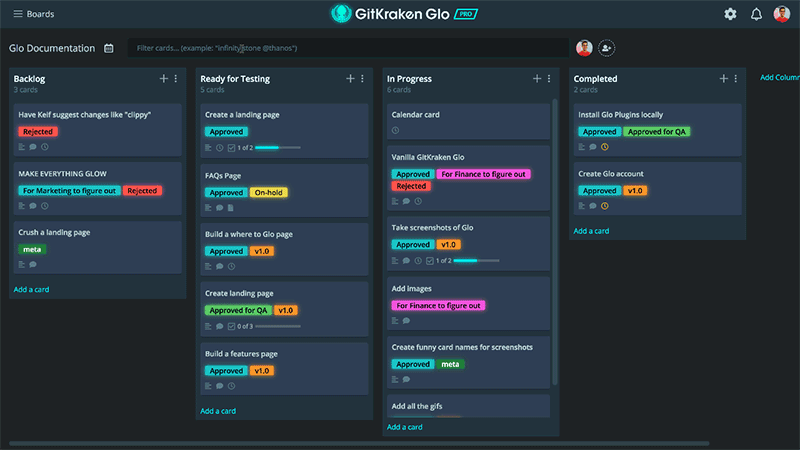
Task: Add a card with Backlog plus icon
Action: click(164, 79)
